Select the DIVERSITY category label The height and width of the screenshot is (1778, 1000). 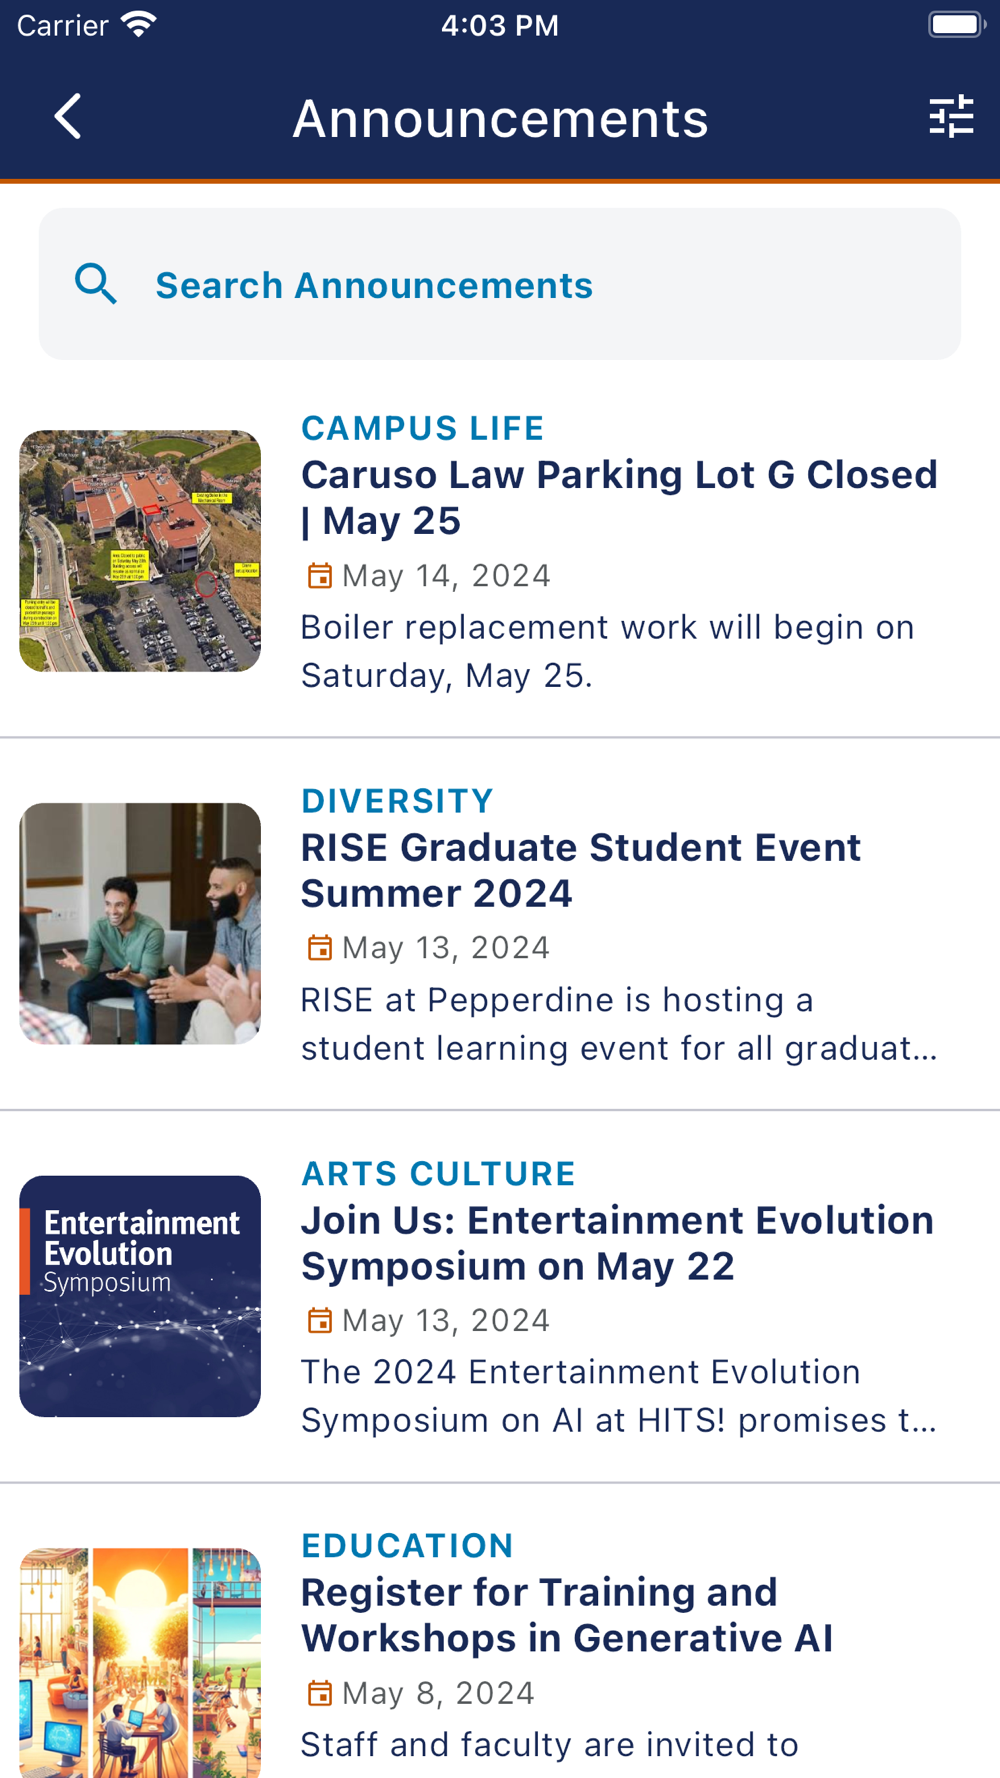tap(397, 801)
